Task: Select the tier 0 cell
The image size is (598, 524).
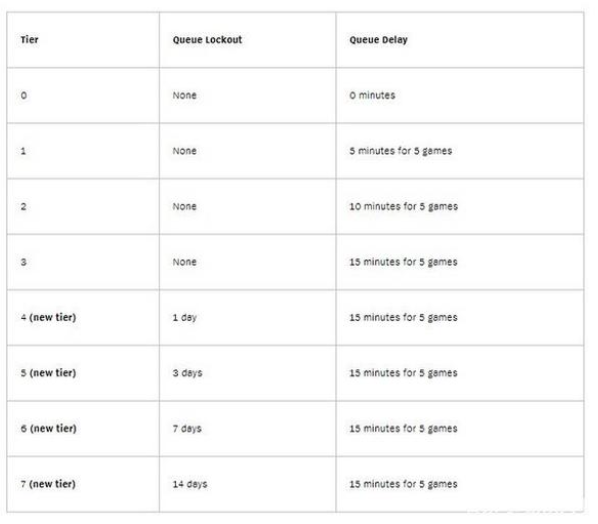Action: [83, 95]
